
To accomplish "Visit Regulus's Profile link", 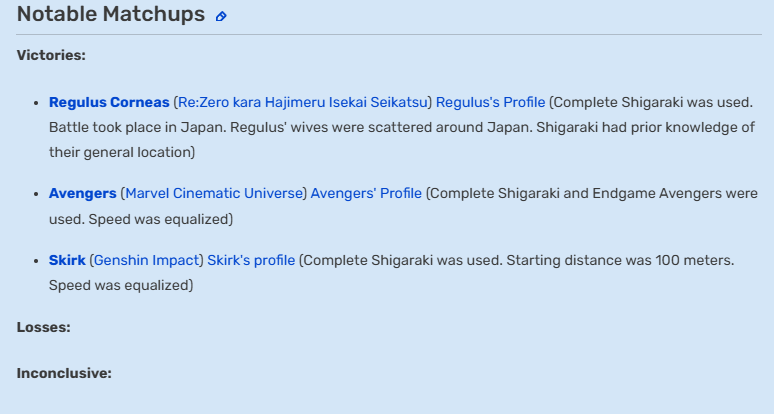I will pyautogui.click(x=491, y=102).
